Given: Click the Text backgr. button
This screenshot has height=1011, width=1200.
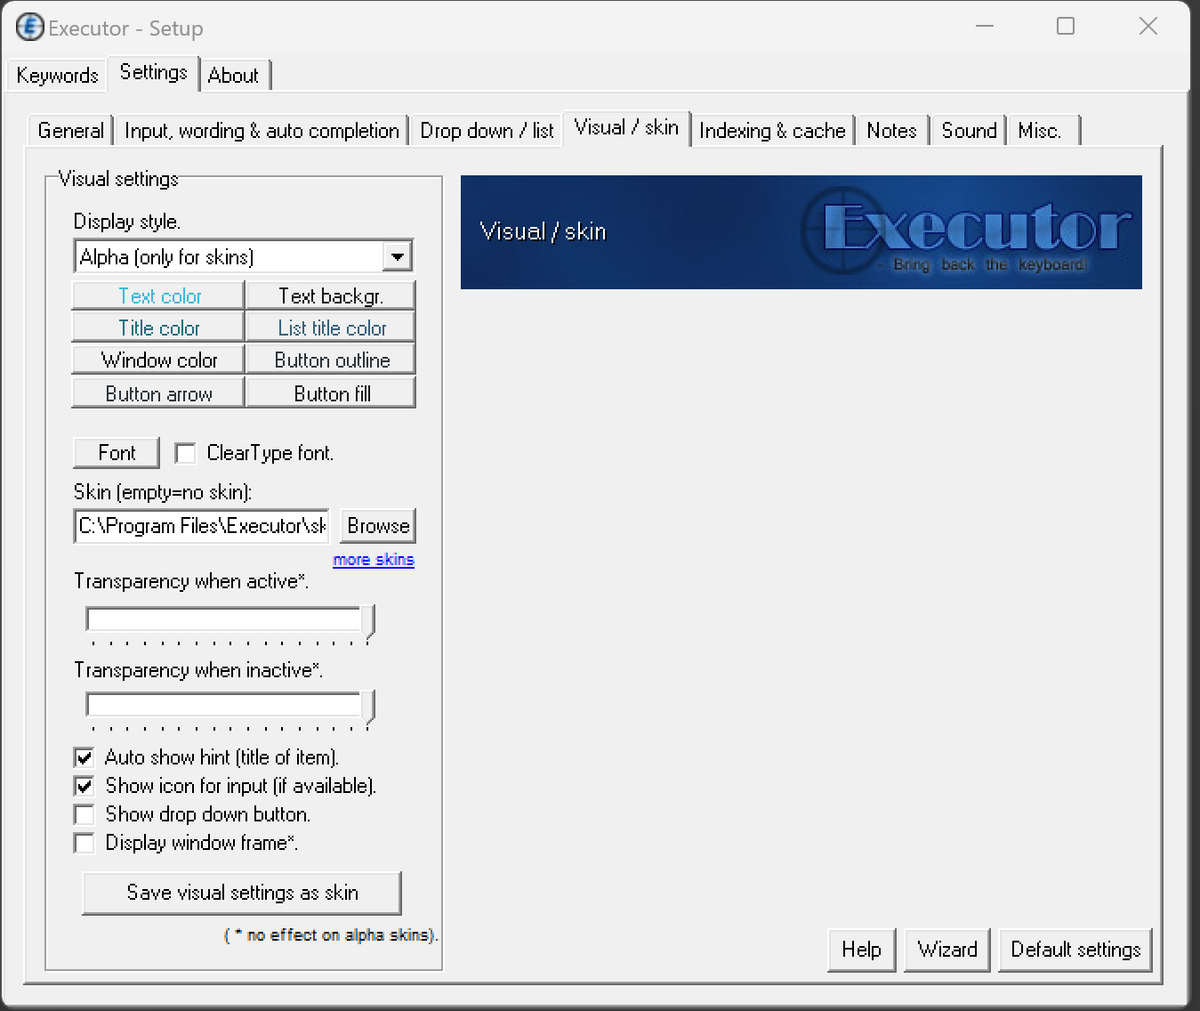Looking at the screenshot, I should coord(330,296).
